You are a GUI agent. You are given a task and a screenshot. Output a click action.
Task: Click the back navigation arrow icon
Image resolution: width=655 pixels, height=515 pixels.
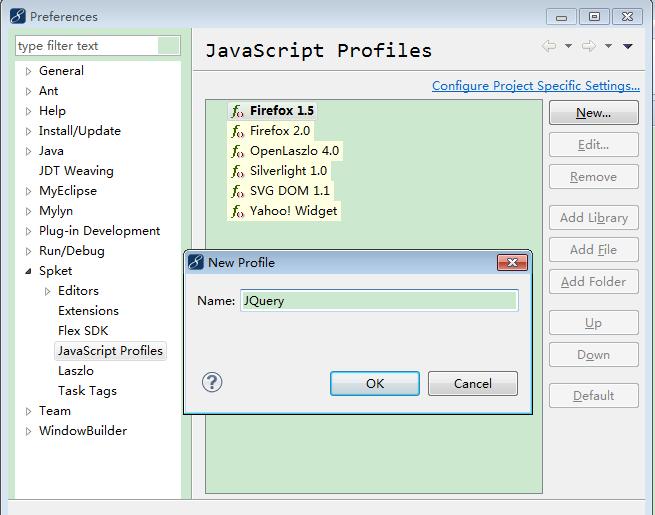click(549, 46)
